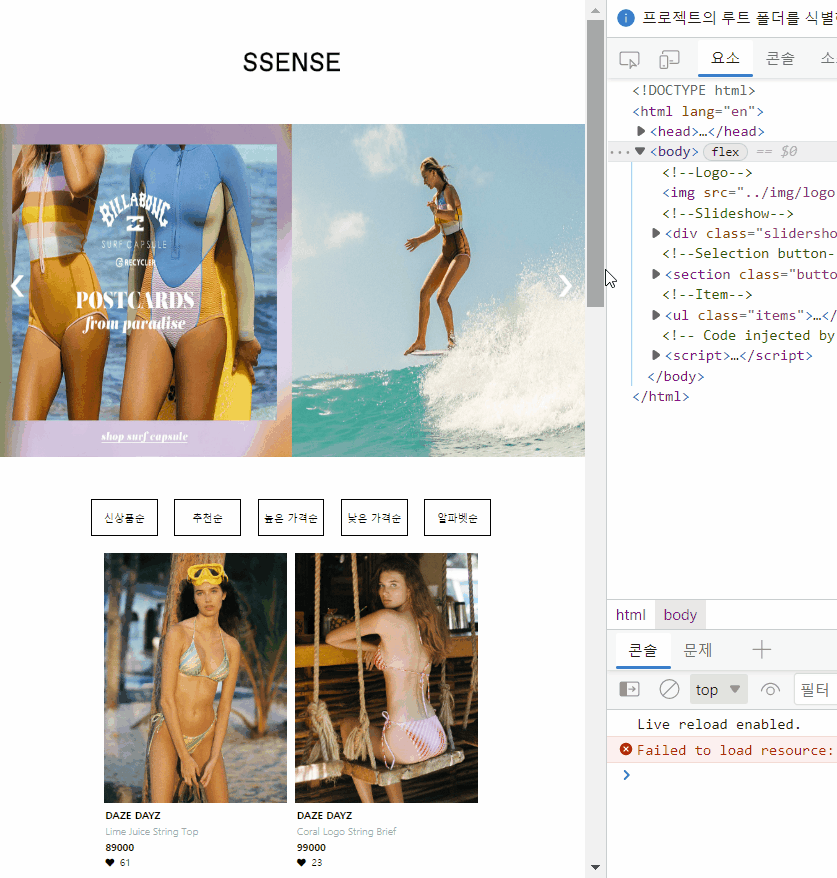
Task: Select the <!--Slideshow--> comment line
Action: tap(728, 213)
